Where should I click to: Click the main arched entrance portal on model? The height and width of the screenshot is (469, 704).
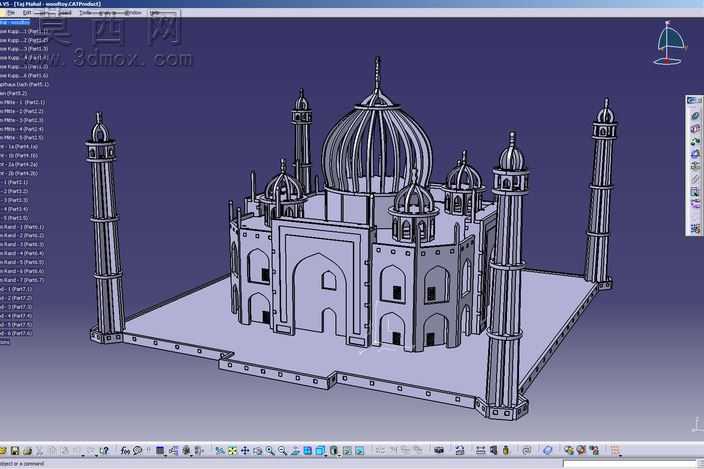point(320,294)
